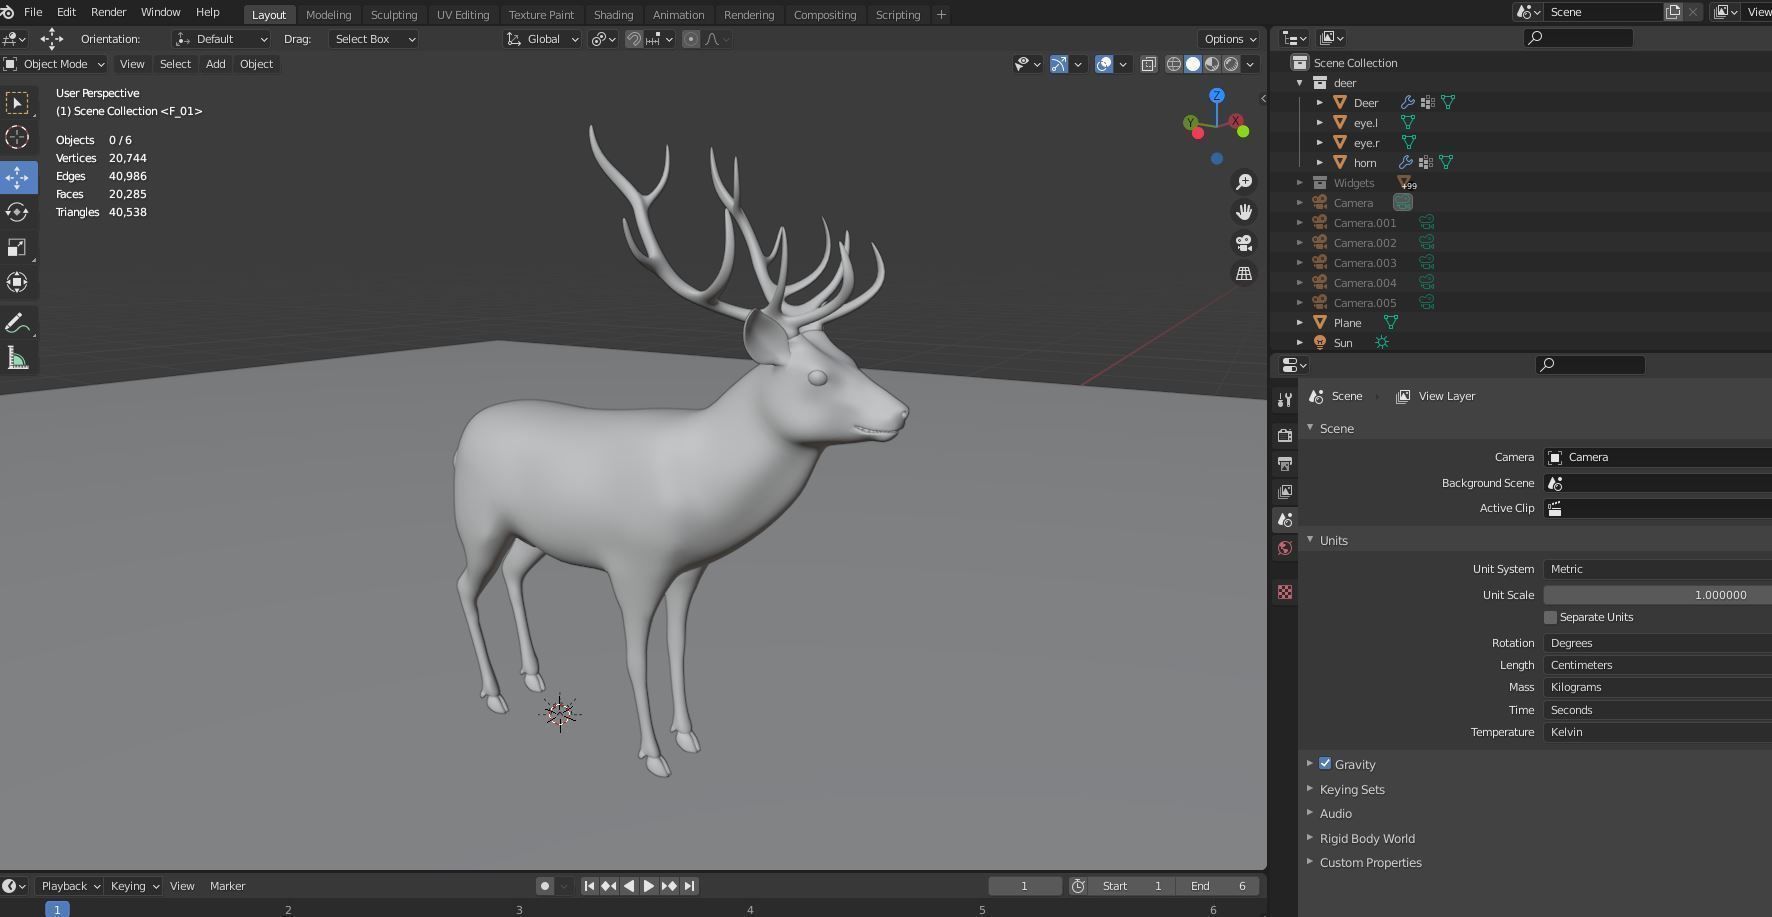Open the Rotation Degrees dropdown

click(1657, 643)
